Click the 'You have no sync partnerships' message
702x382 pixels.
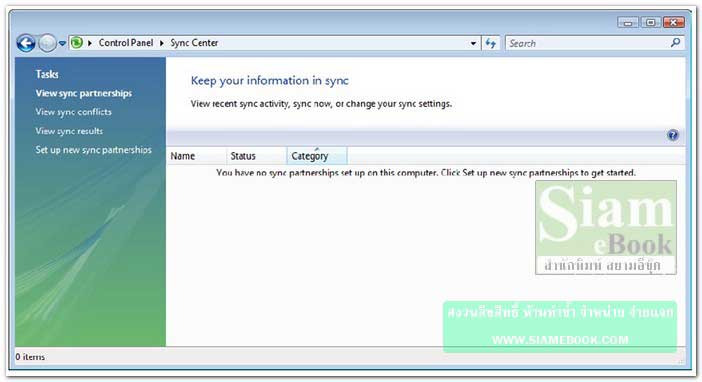(425, 173)
